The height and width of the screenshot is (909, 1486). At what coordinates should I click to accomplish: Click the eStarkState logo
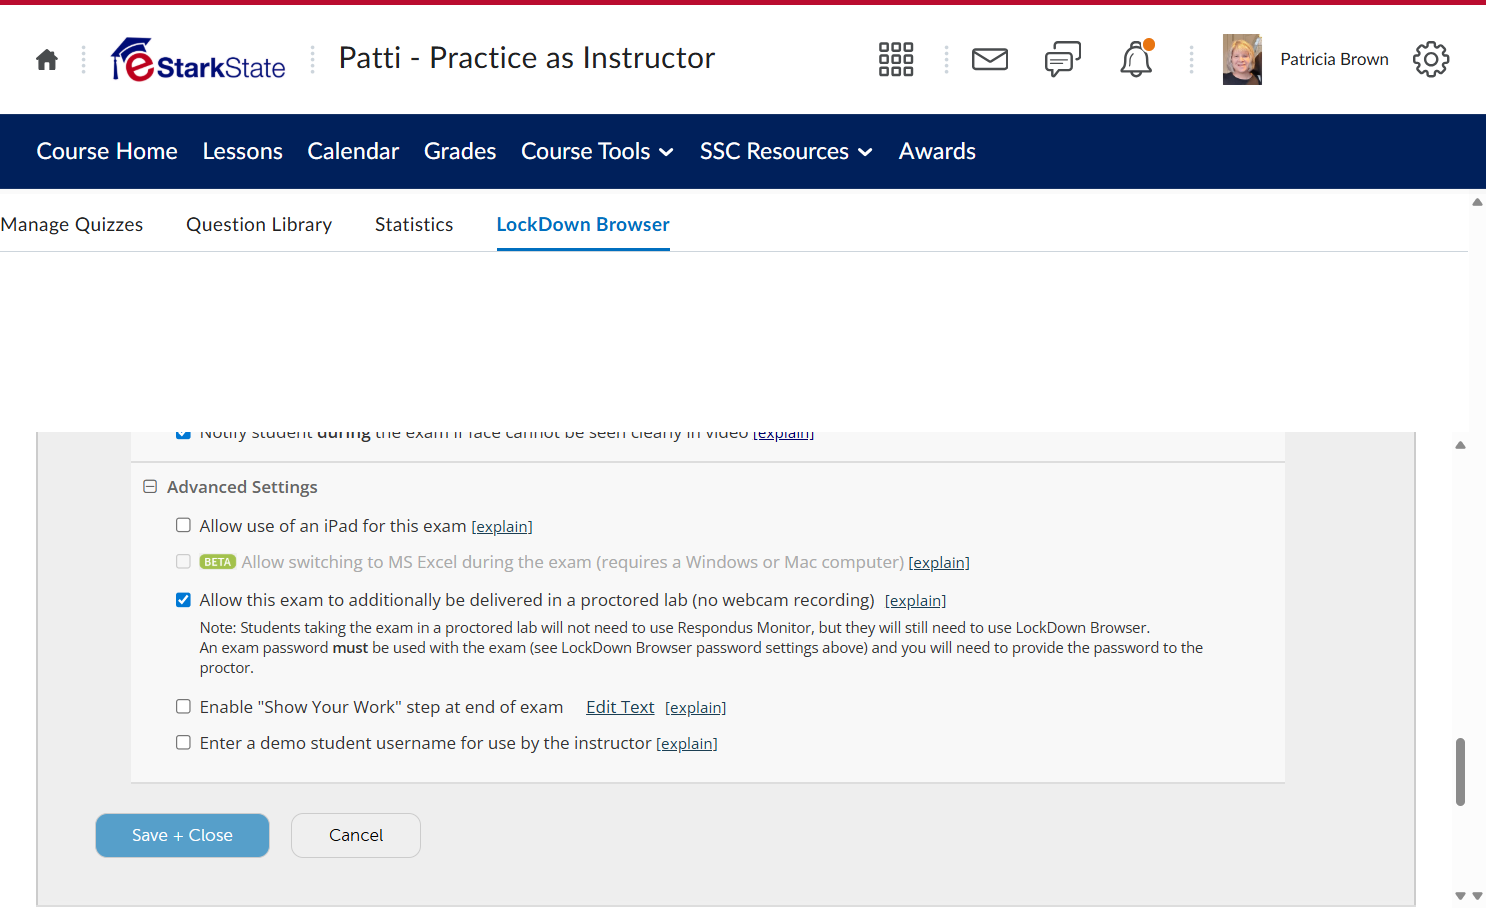click(x=198, y=60)
